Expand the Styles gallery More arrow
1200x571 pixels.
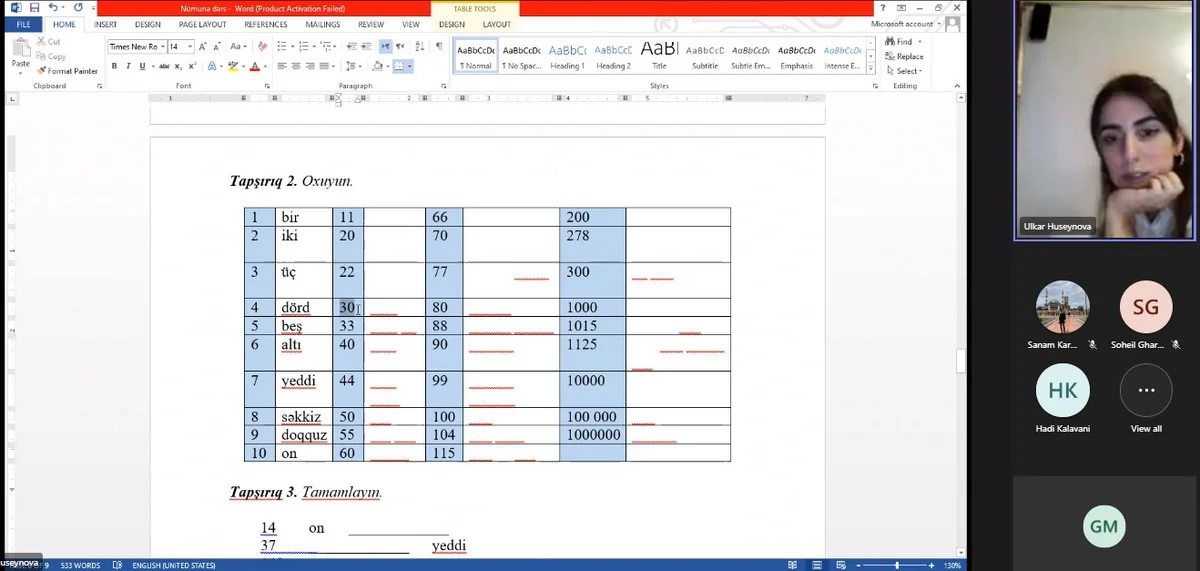(x=871, y=68)
